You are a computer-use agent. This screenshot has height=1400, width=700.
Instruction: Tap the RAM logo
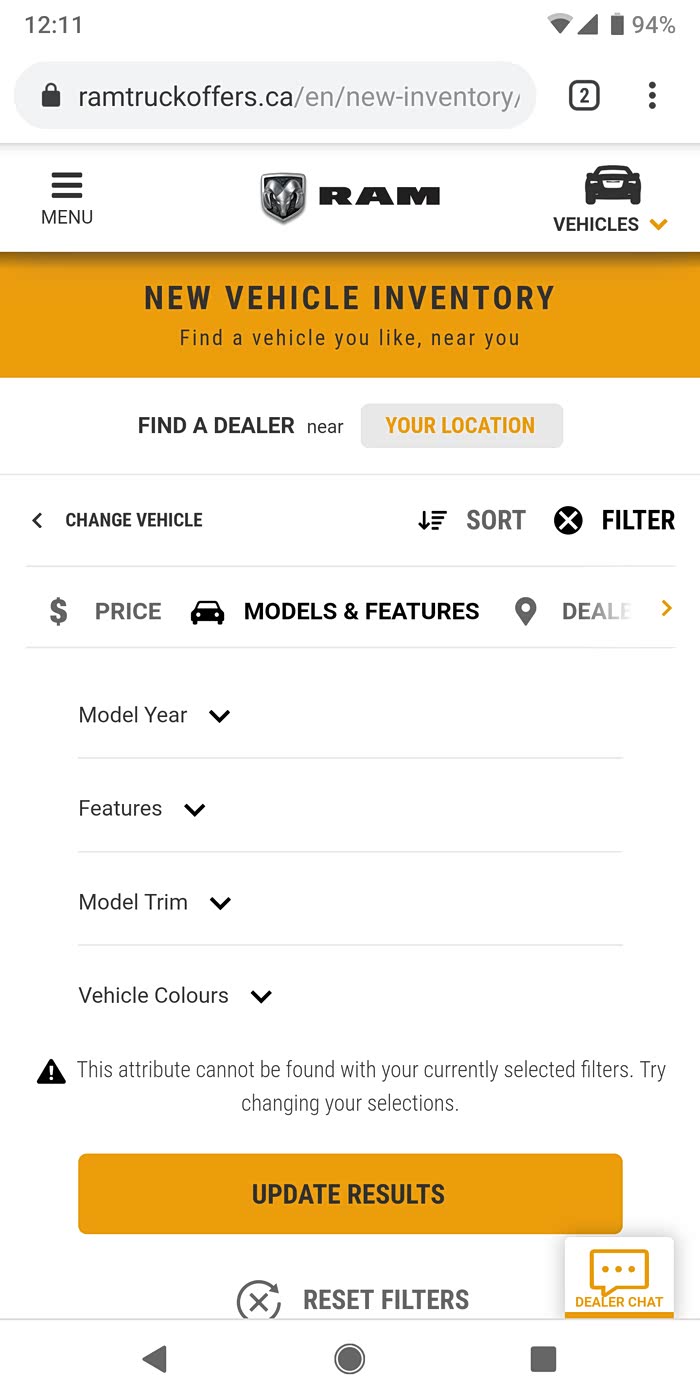click(350, 197)
